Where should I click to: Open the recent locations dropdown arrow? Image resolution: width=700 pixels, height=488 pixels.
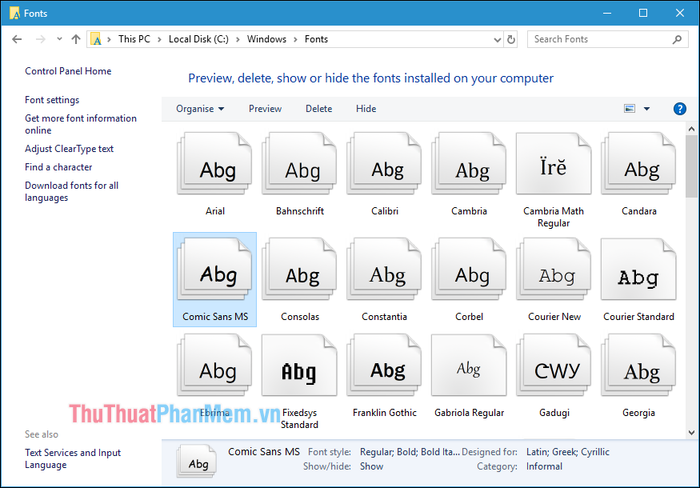point(59,39)
